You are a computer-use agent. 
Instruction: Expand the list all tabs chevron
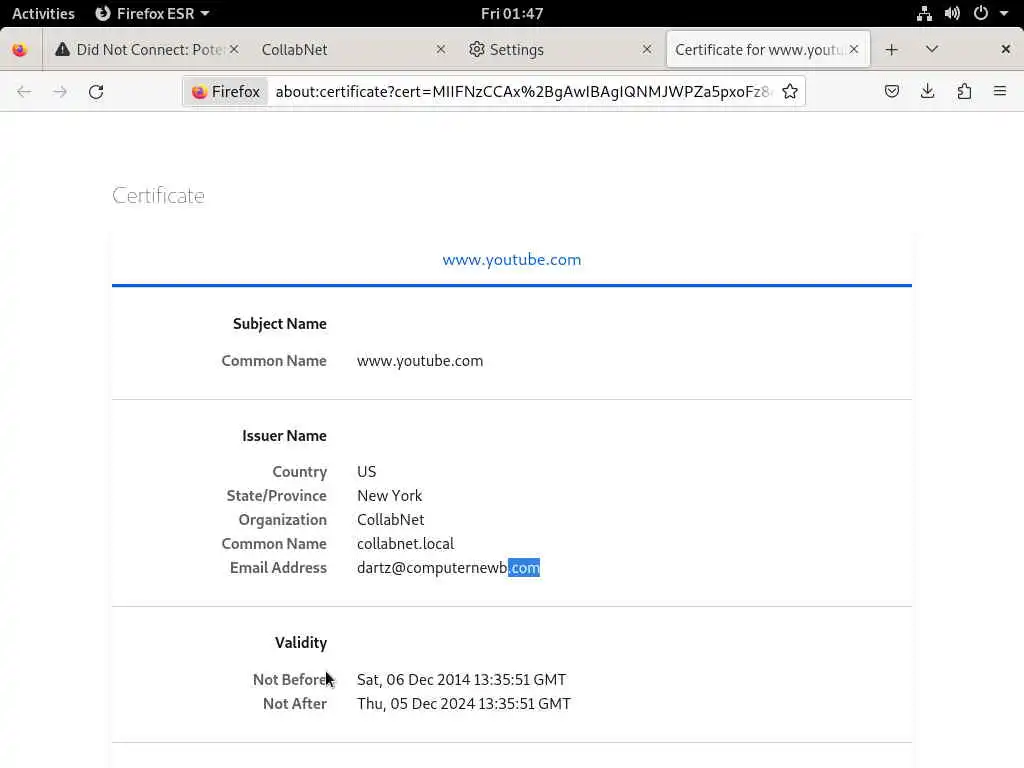pos(932,49)
